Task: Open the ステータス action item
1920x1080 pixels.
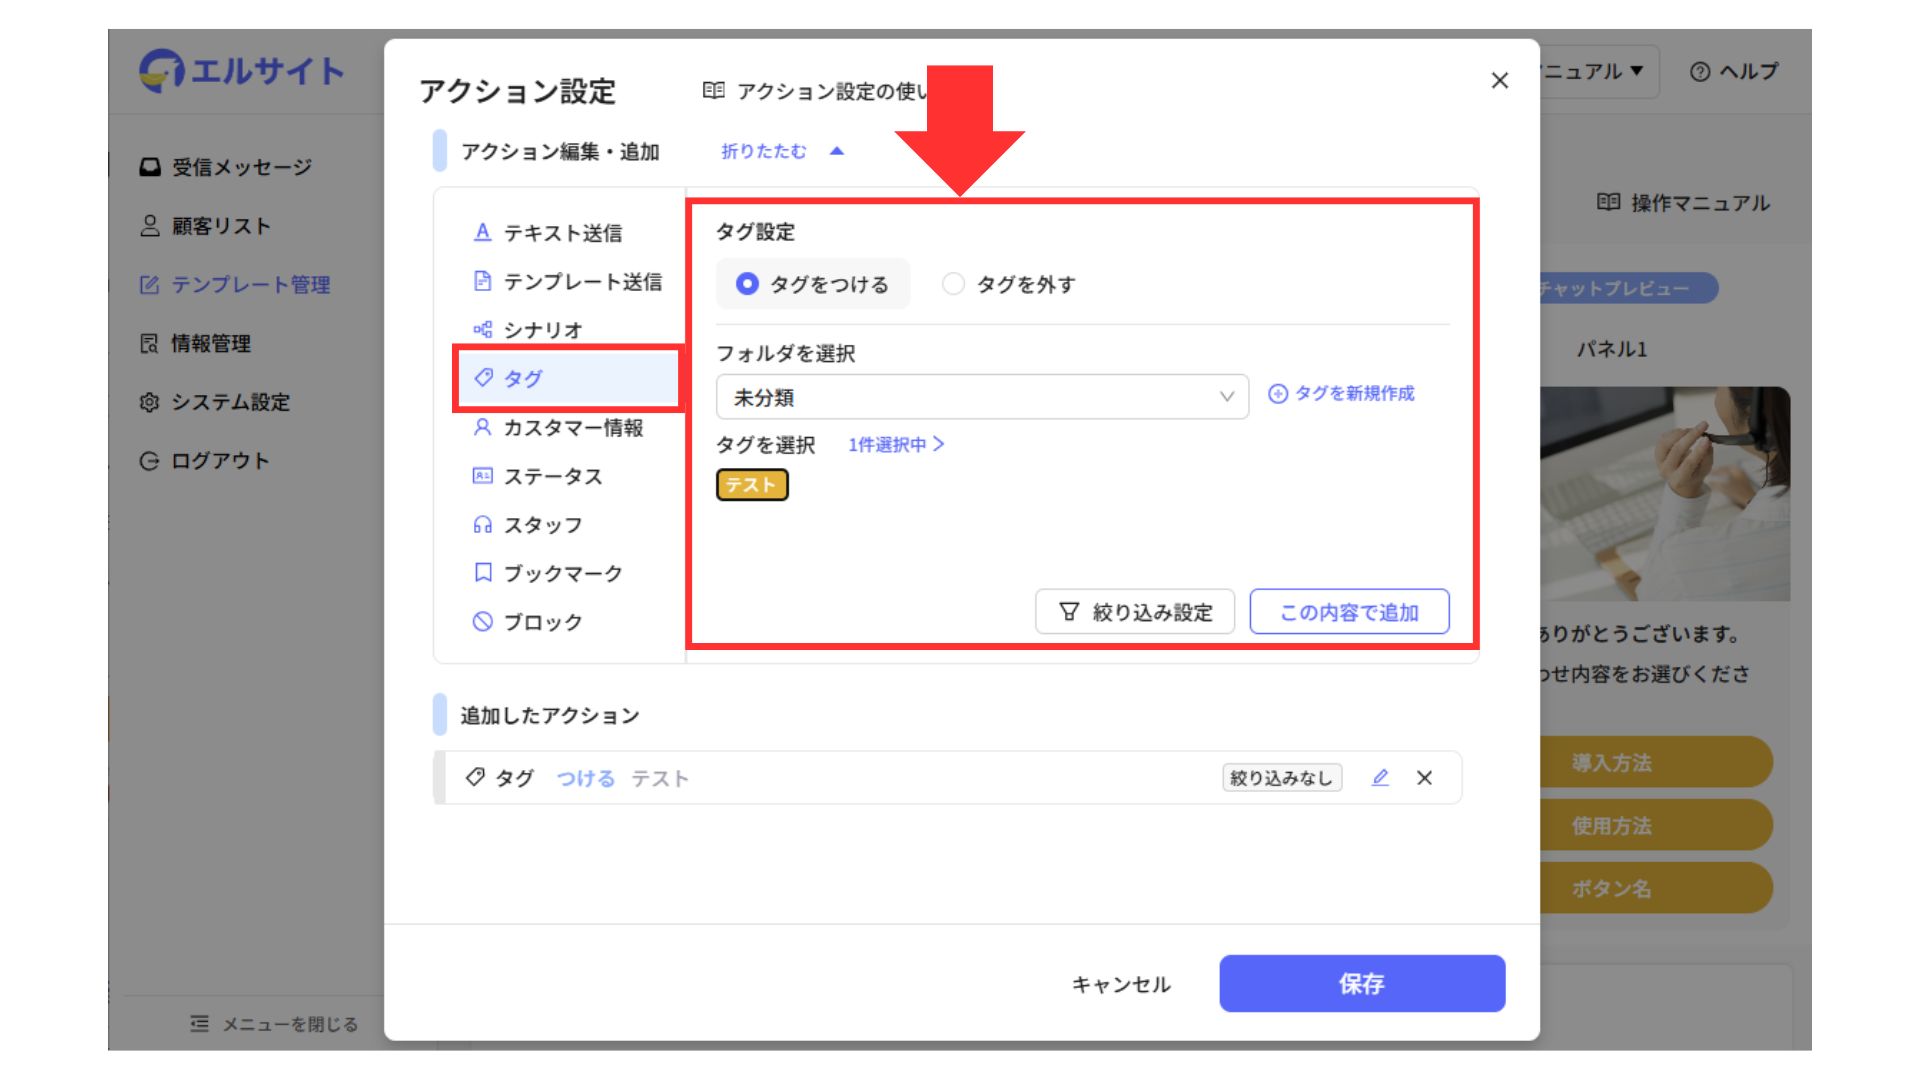Action: (x=552, y=477)
